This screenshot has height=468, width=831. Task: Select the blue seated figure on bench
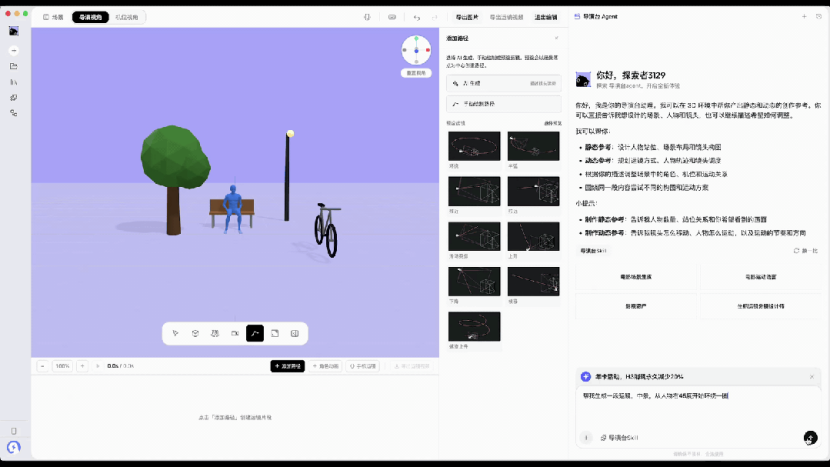(233, 208)
